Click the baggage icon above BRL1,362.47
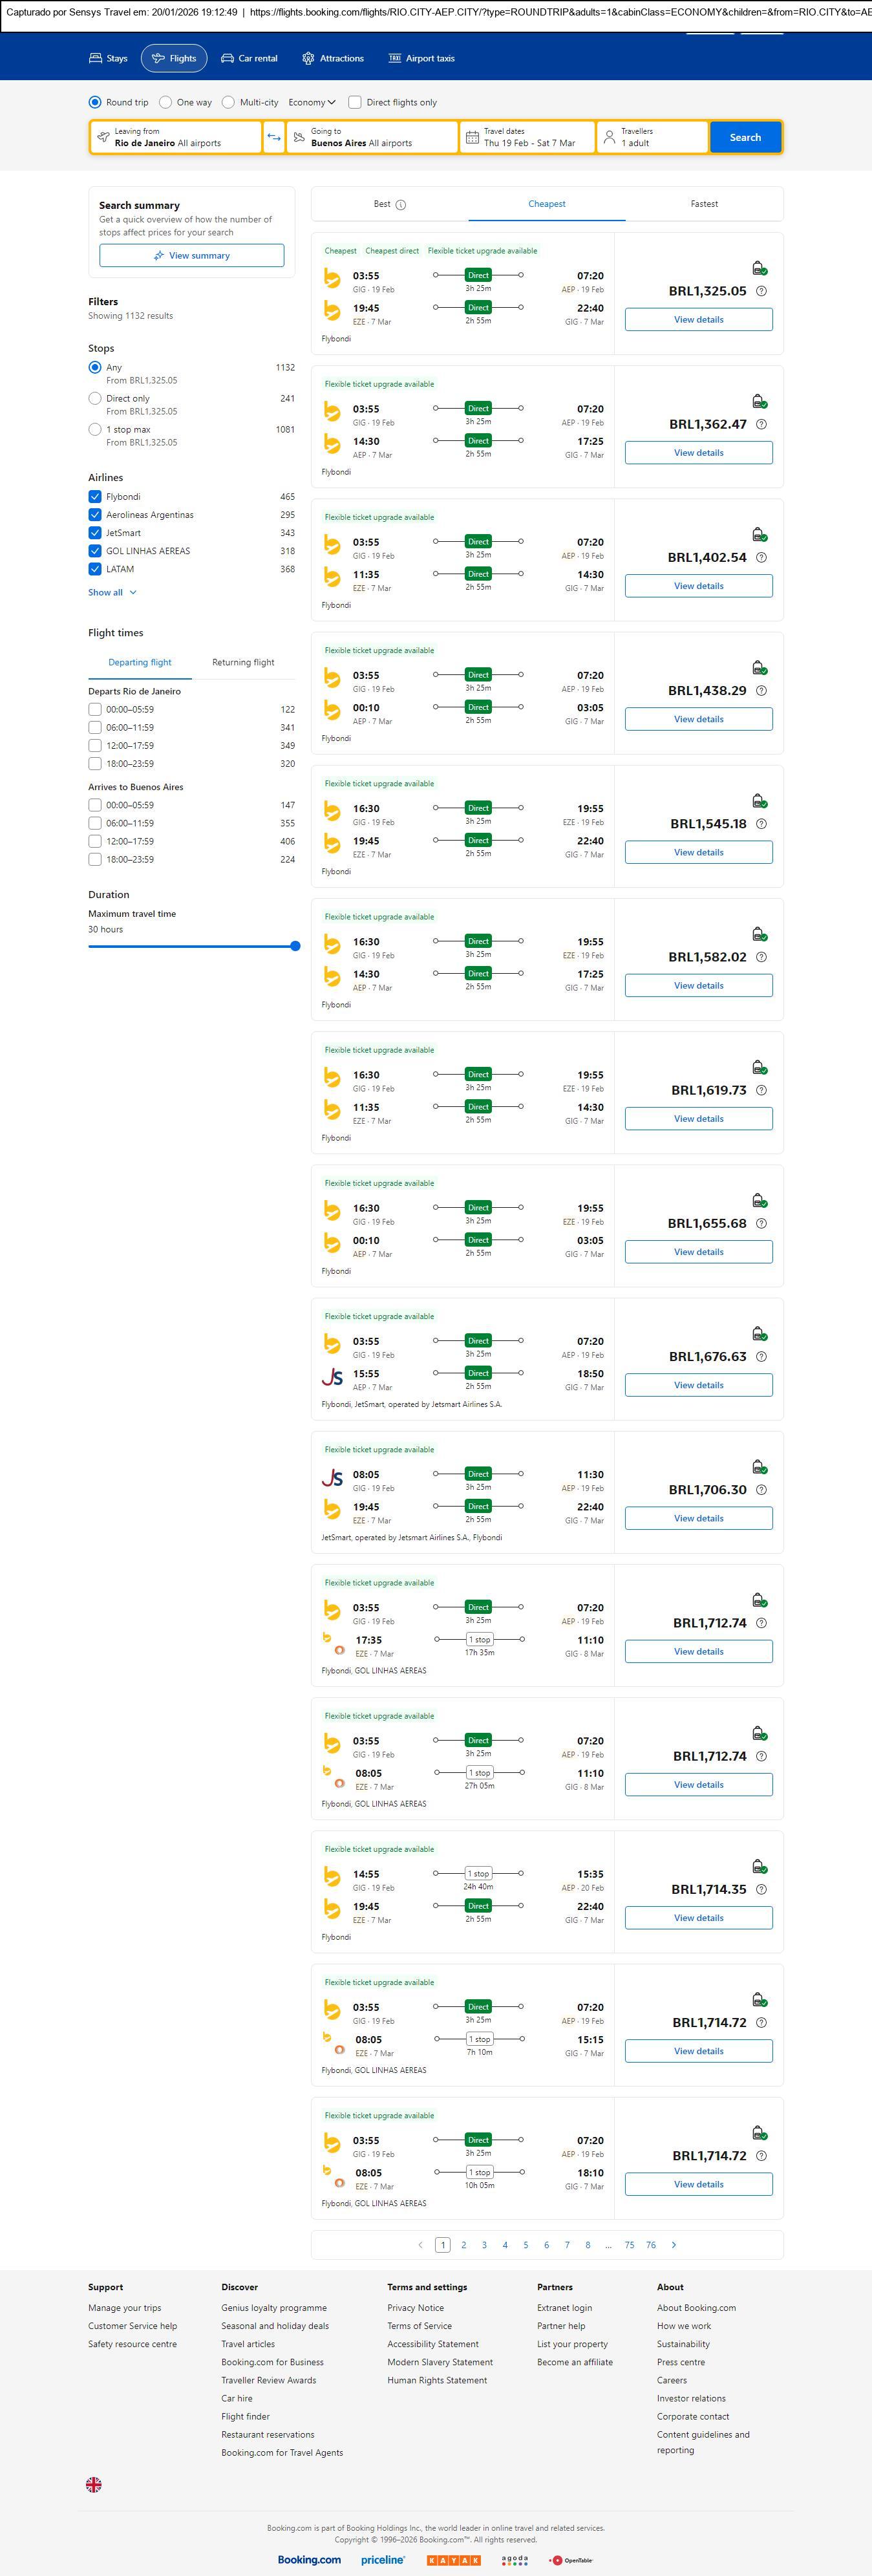 759,401
